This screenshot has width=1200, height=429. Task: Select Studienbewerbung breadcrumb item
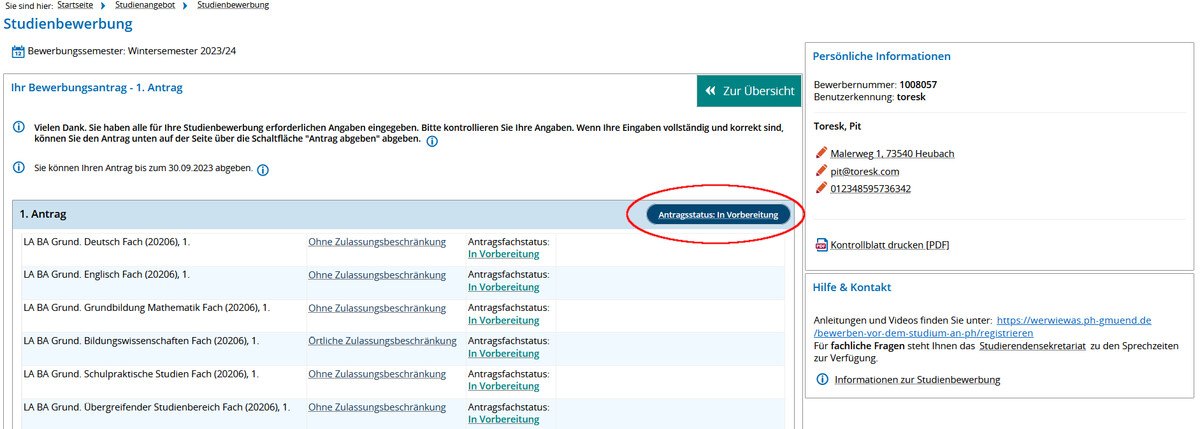[231, 6]
